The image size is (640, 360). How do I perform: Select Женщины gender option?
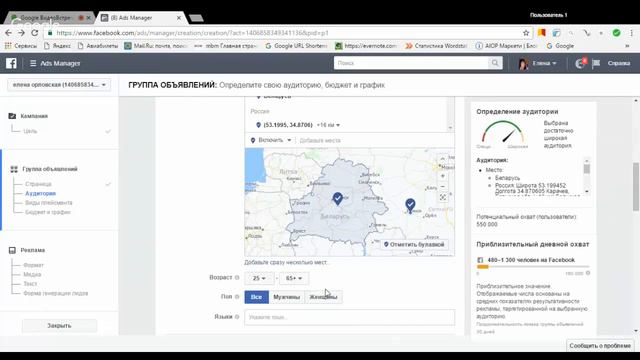tap(323, 297)
